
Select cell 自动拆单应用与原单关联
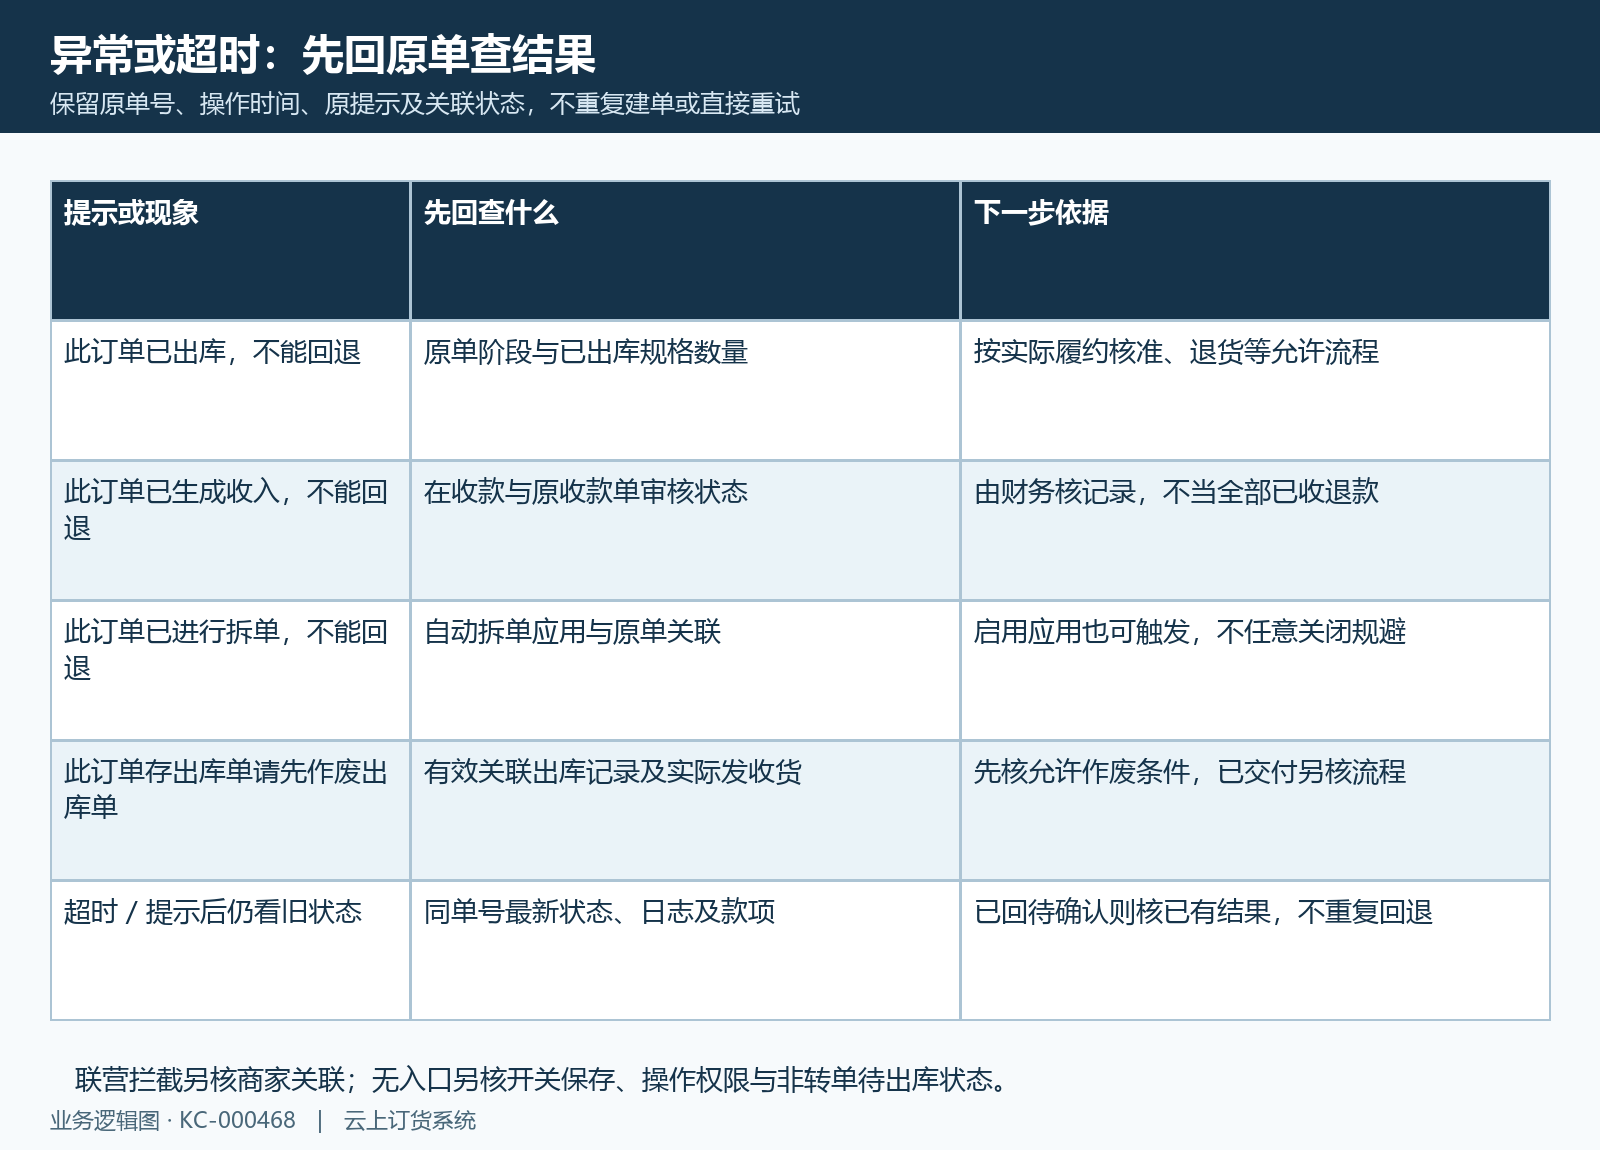[x=685, y=671]
